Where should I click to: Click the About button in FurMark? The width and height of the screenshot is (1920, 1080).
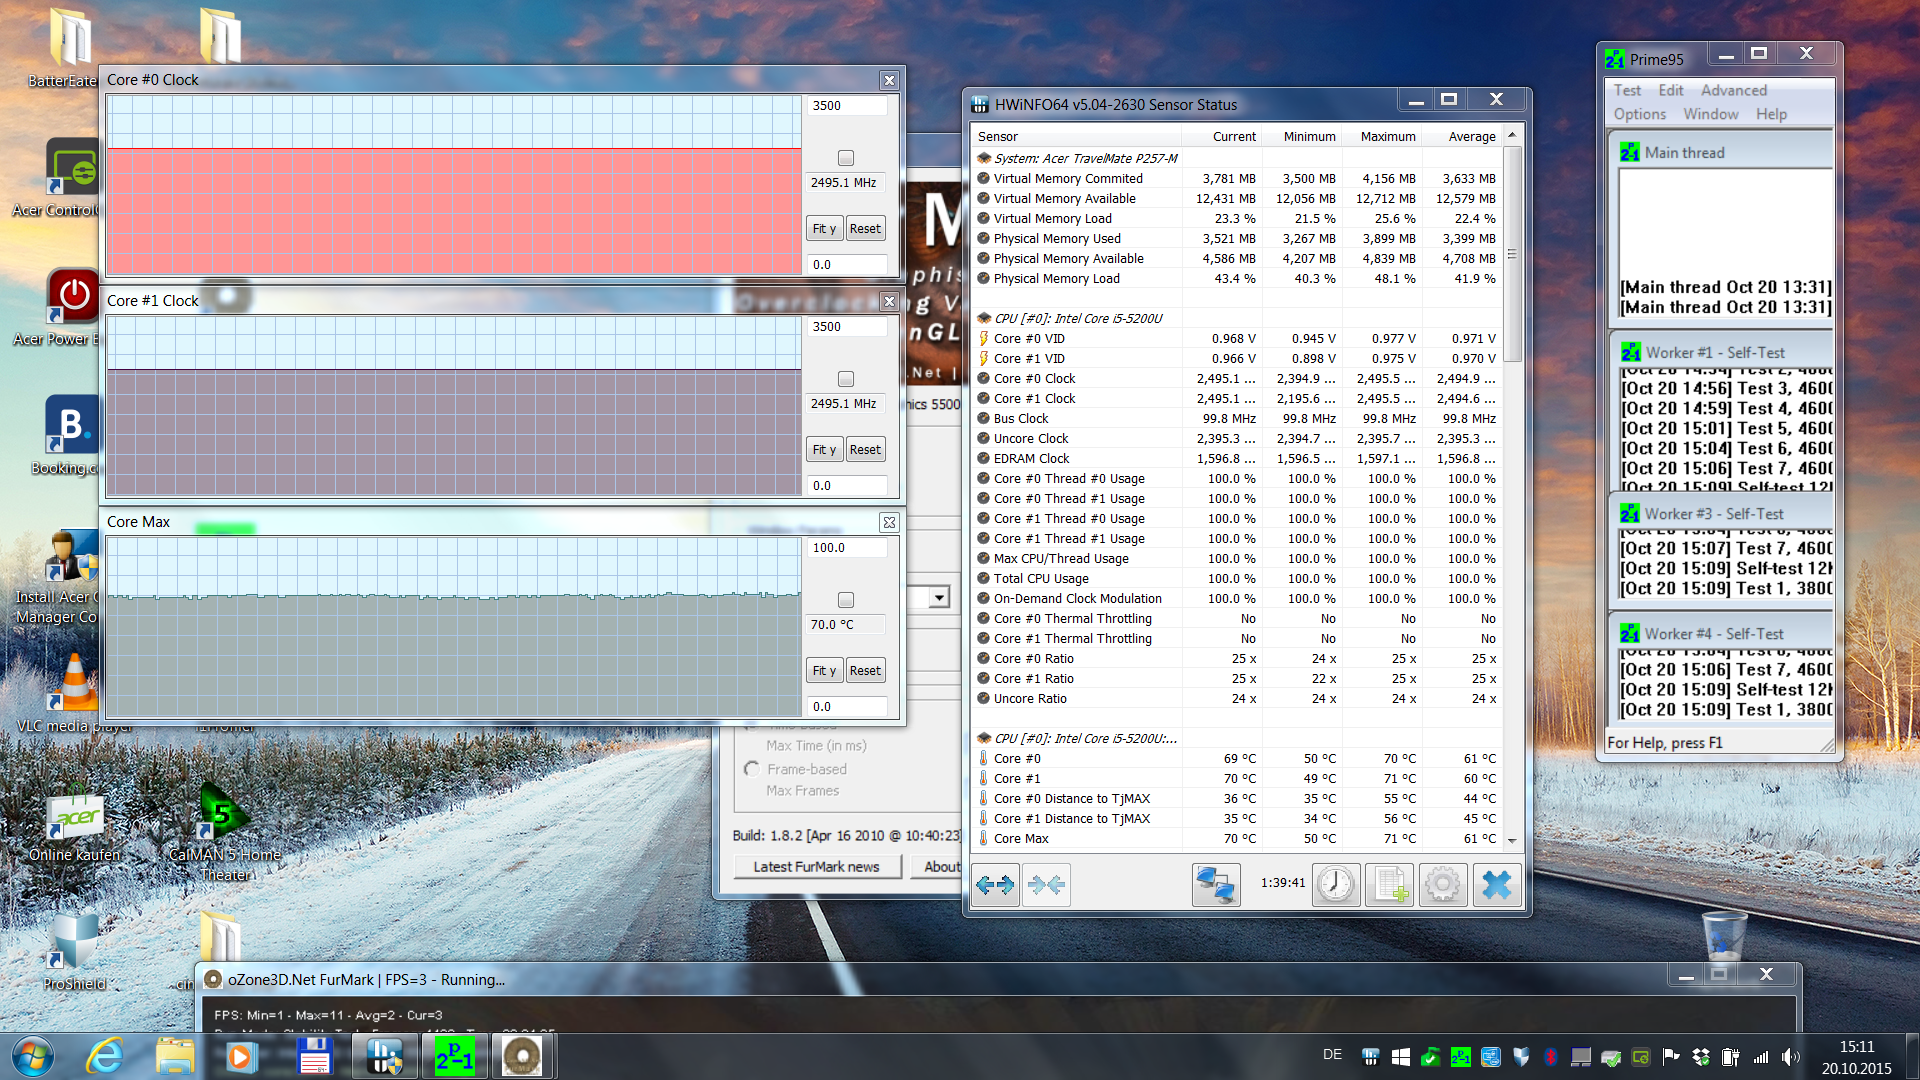937,867
